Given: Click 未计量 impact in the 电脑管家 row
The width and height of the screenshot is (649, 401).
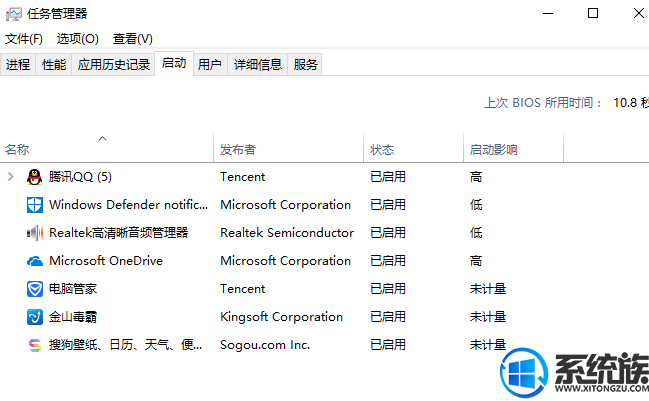Looking at the screenshot, I should 488,289.
